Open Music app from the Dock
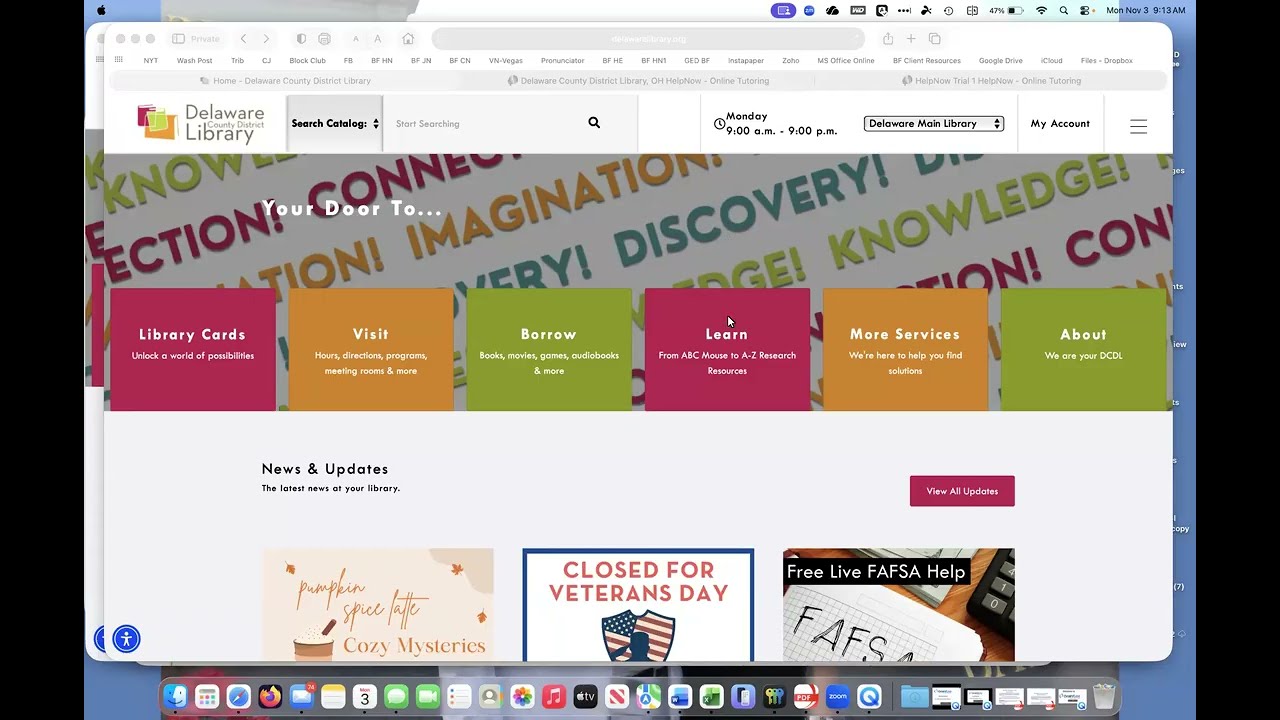 tap(554, 696)
